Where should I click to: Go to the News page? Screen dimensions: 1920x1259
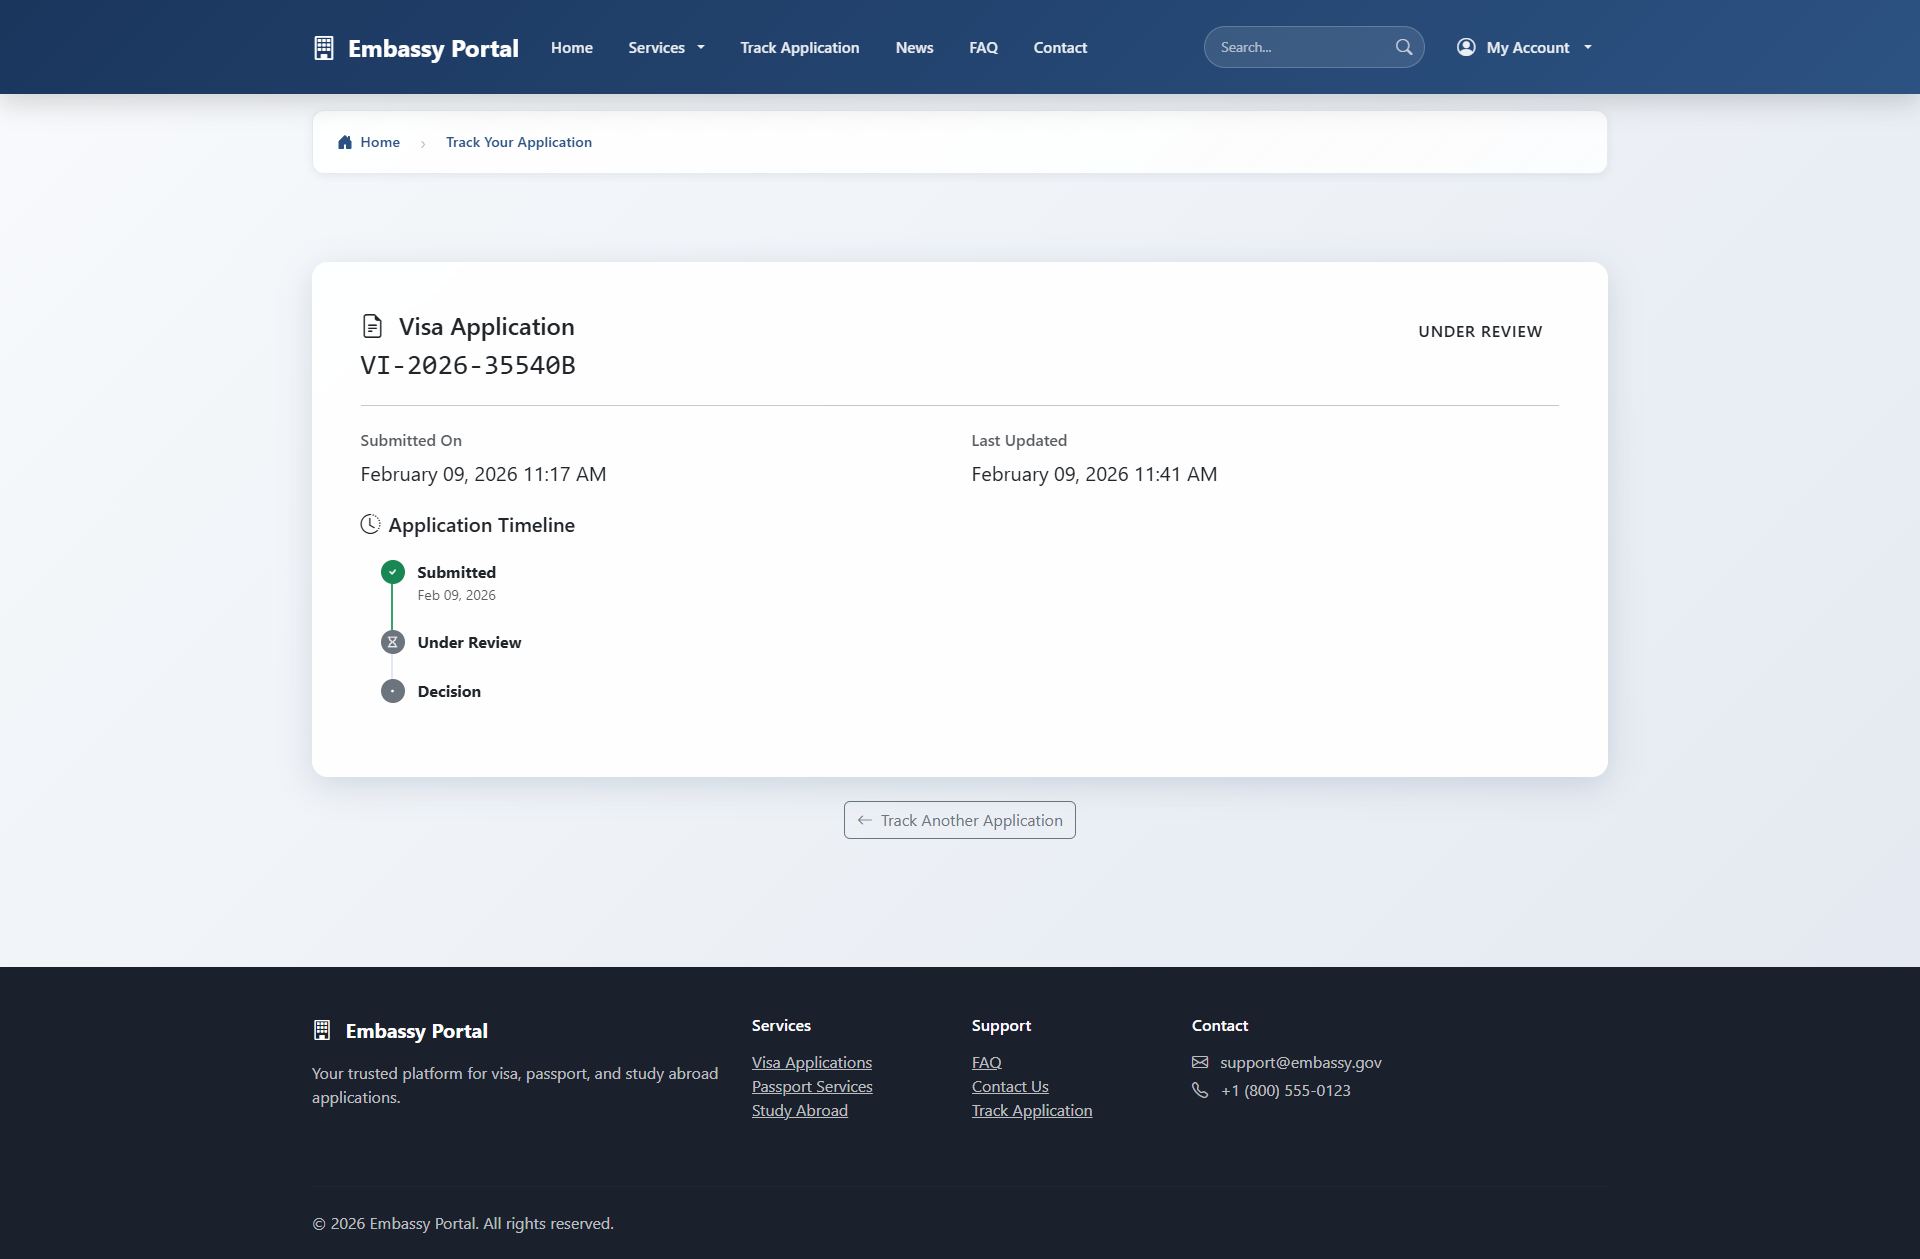pyautogui.click(x=914, y=47)
